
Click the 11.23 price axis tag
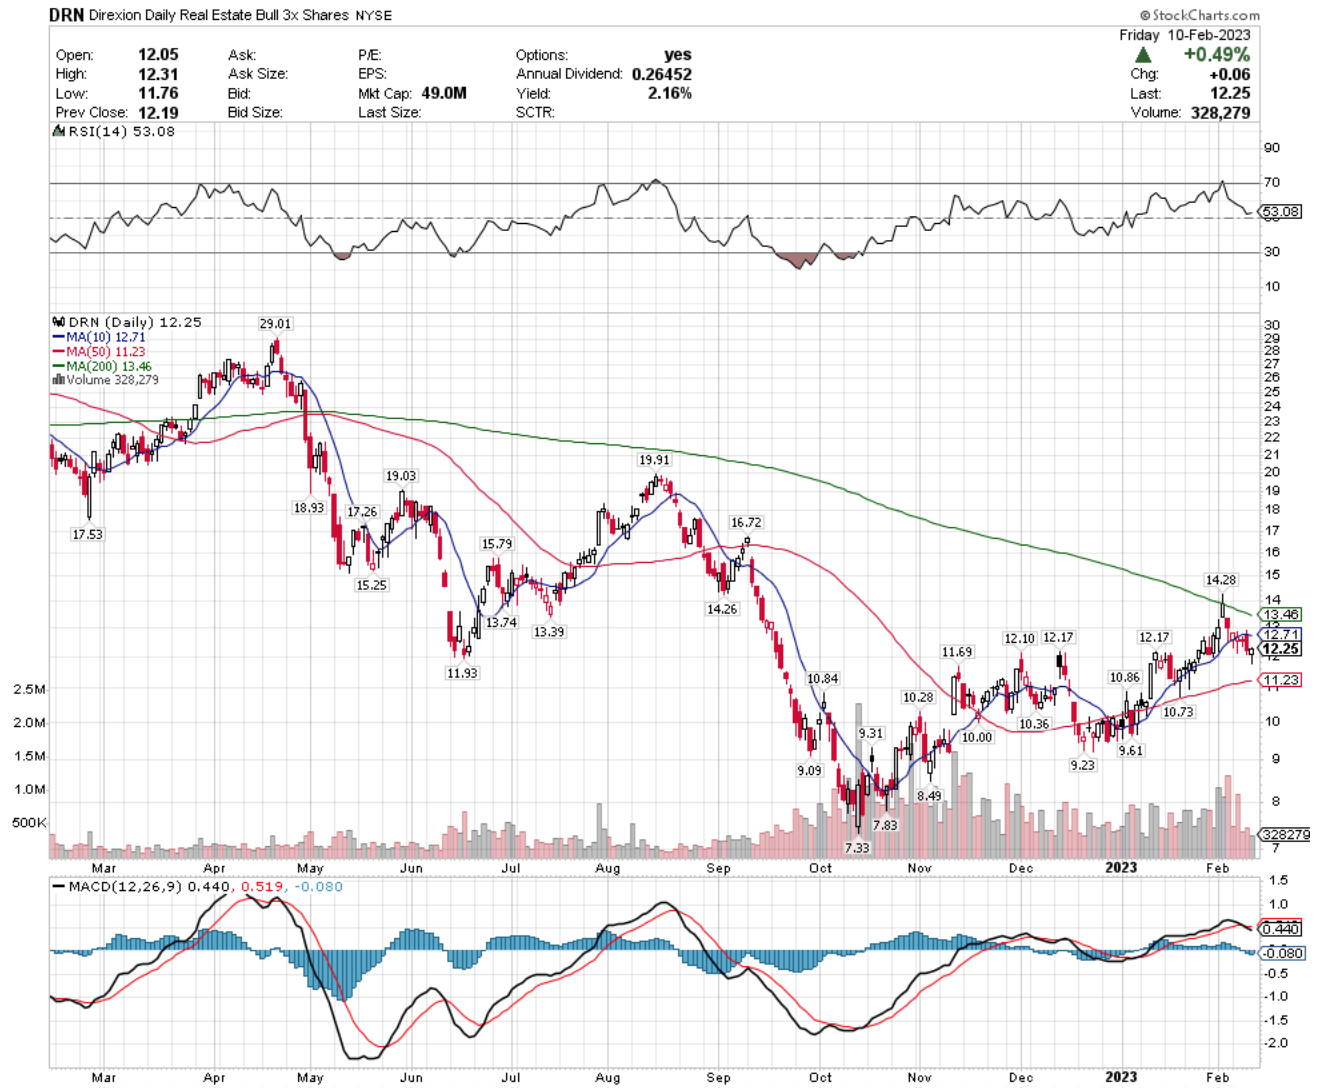(x=1281, y=680)
